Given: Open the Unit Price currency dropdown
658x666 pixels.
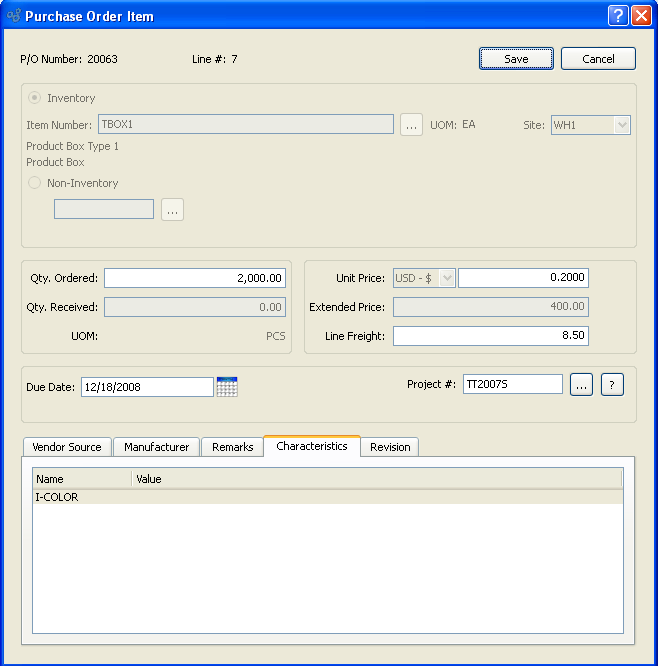Looking at the screenshot, I should click(425, 278).
